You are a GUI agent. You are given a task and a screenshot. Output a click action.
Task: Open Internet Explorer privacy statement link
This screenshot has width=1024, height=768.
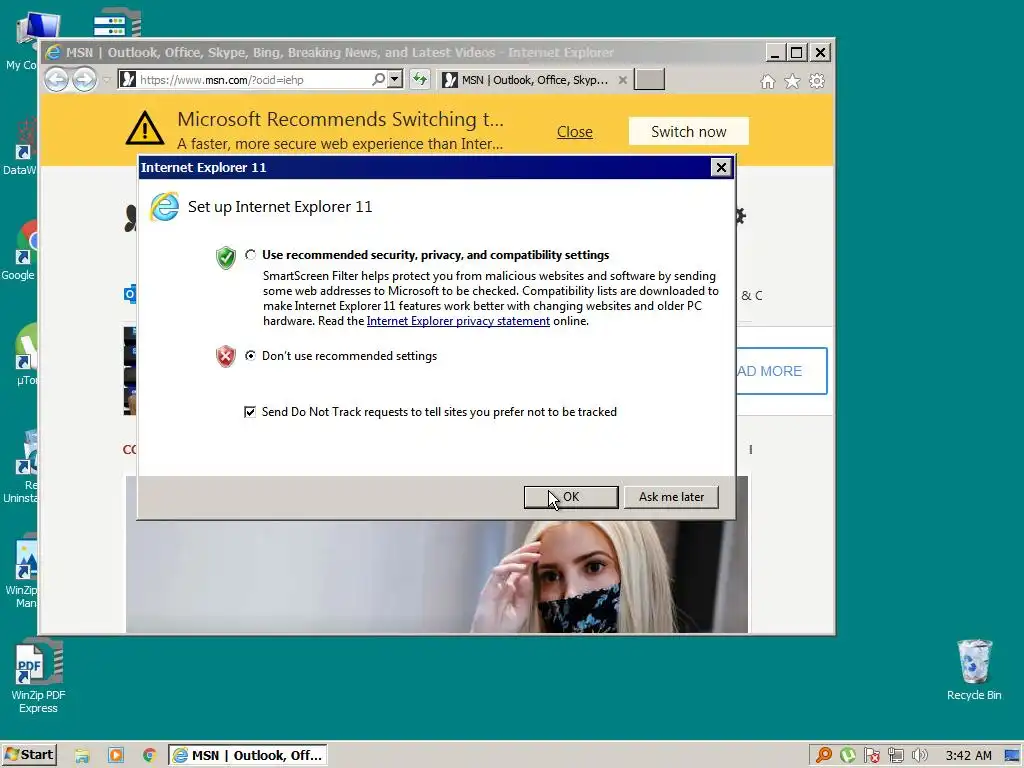point(458,321)
